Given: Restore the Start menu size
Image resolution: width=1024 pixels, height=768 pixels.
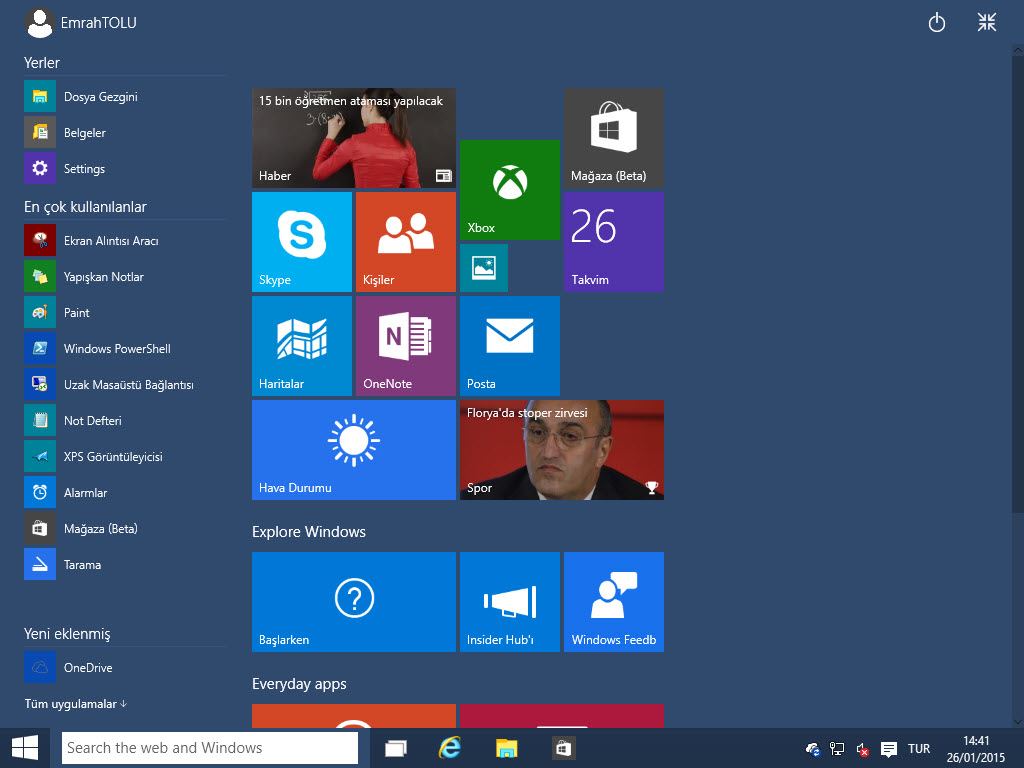Looking at the screenshot, I should pyautogui.click(x=987, y=22).
